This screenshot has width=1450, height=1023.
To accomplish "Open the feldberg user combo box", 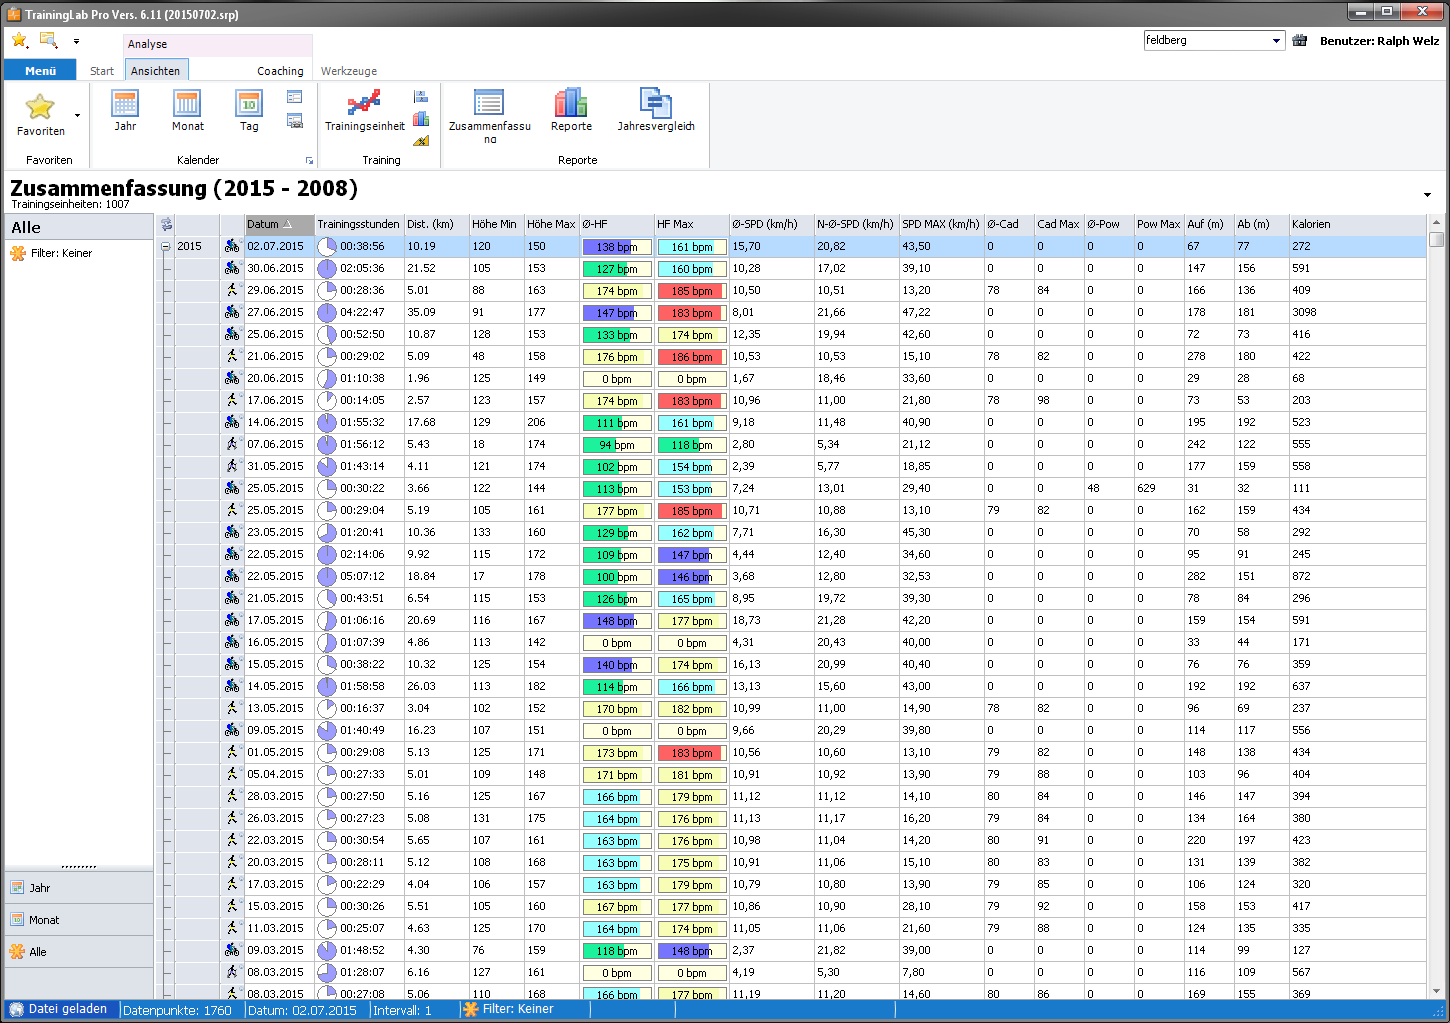I will pyautogui.click(x=1213, y=40).
